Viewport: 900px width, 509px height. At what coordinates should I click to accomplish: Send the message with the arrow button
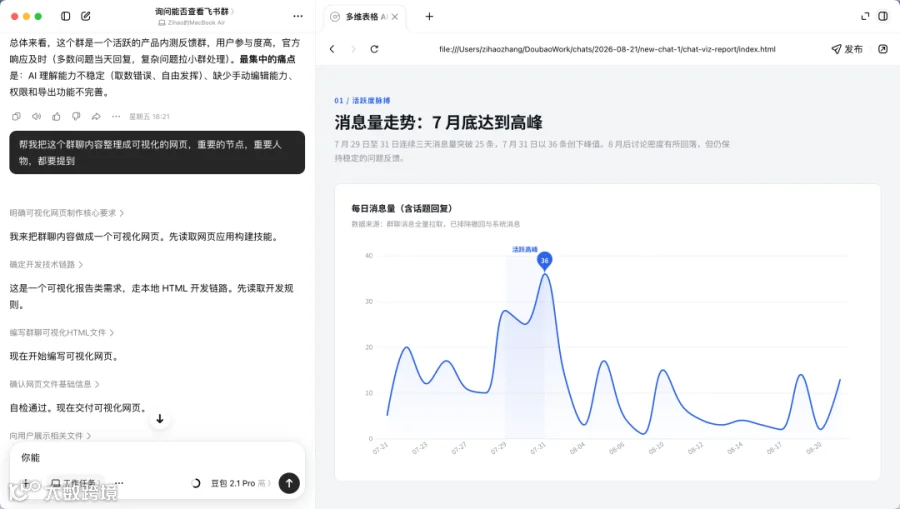click(x=289, y=483)
